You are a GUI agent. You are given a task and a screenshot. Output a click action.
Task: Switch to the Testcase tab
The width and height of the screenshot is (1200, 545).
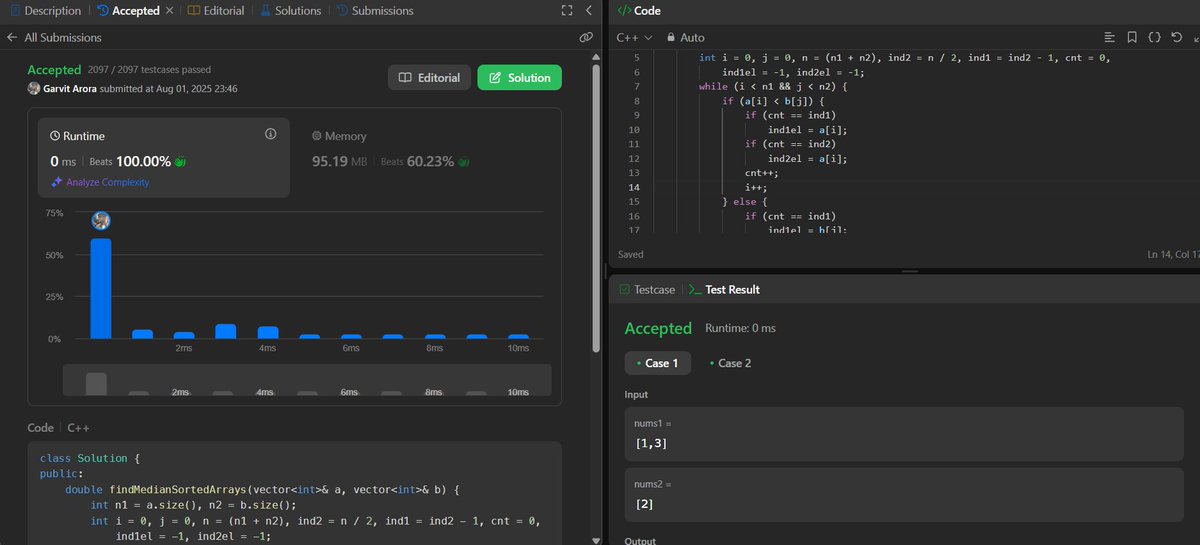coord(646,289)
